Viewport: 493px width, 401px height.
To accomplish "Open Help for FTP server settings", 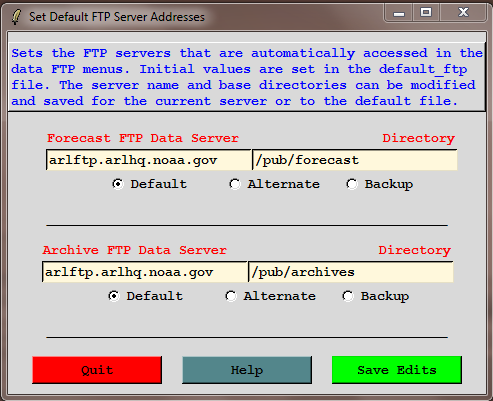I will [247, 370].
